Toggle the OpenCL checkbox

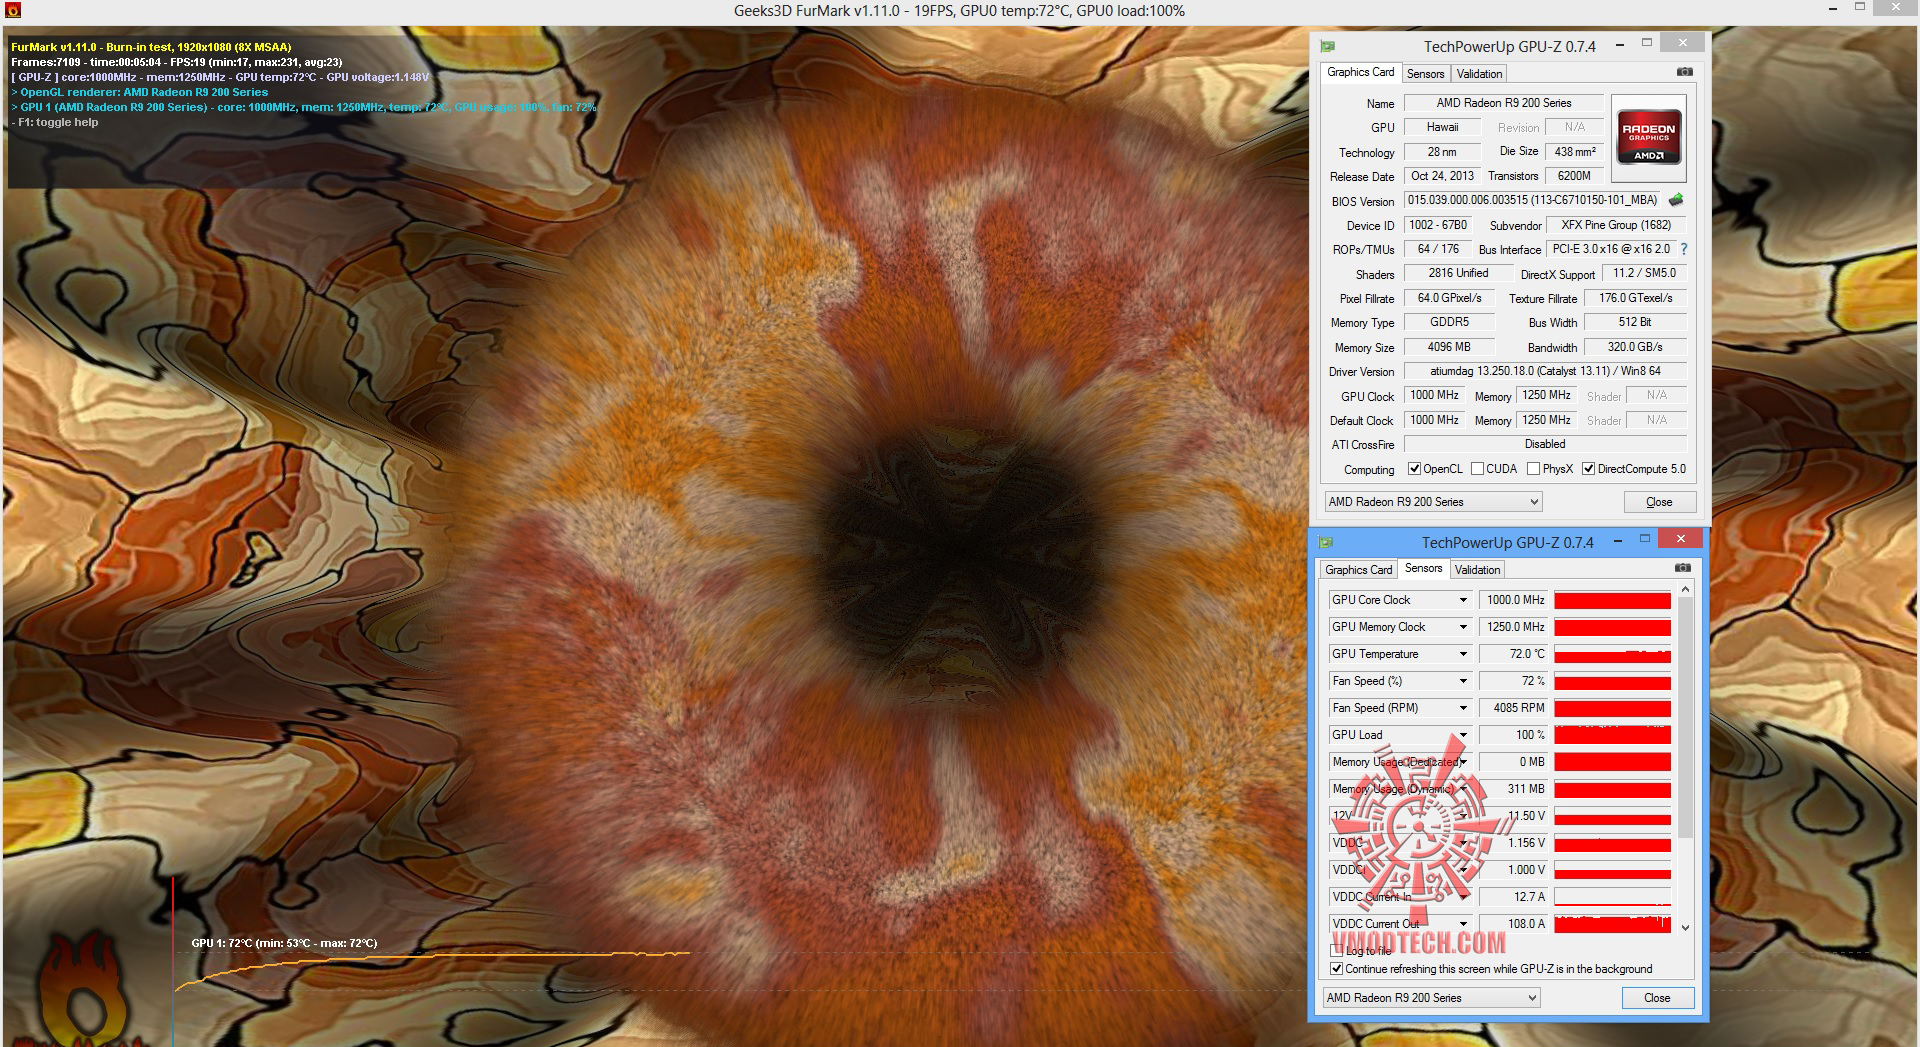(1414, 469)
